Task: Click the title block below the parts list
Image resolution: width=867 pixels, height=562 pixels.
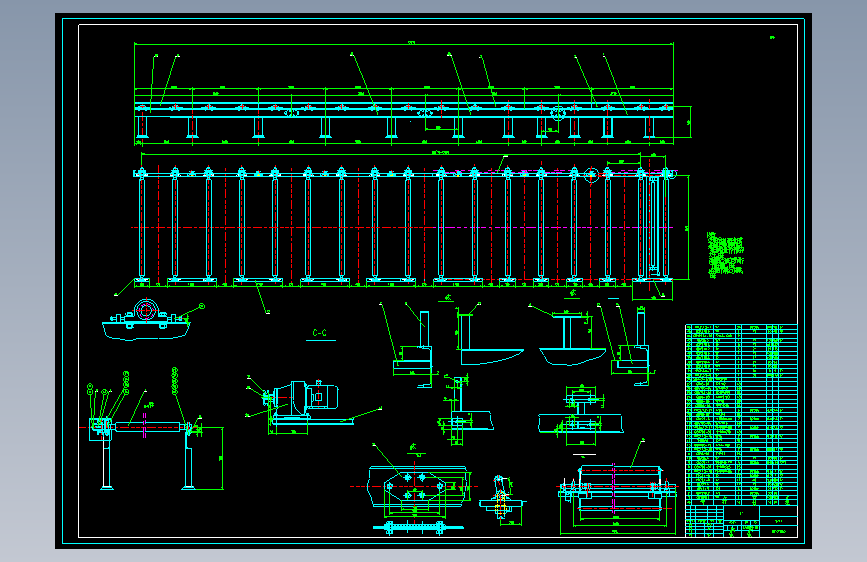Action: coord(741,521)
